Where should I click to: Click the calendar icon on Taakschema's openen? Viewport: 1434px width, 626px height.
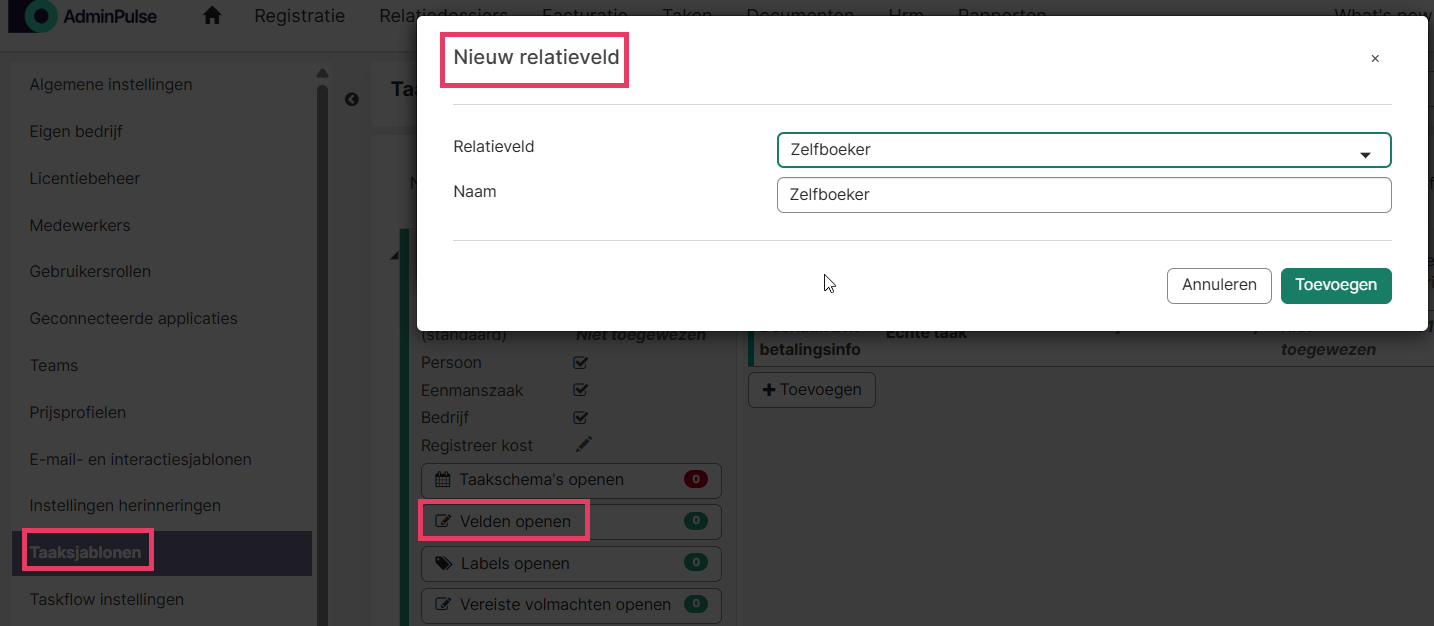443,479
